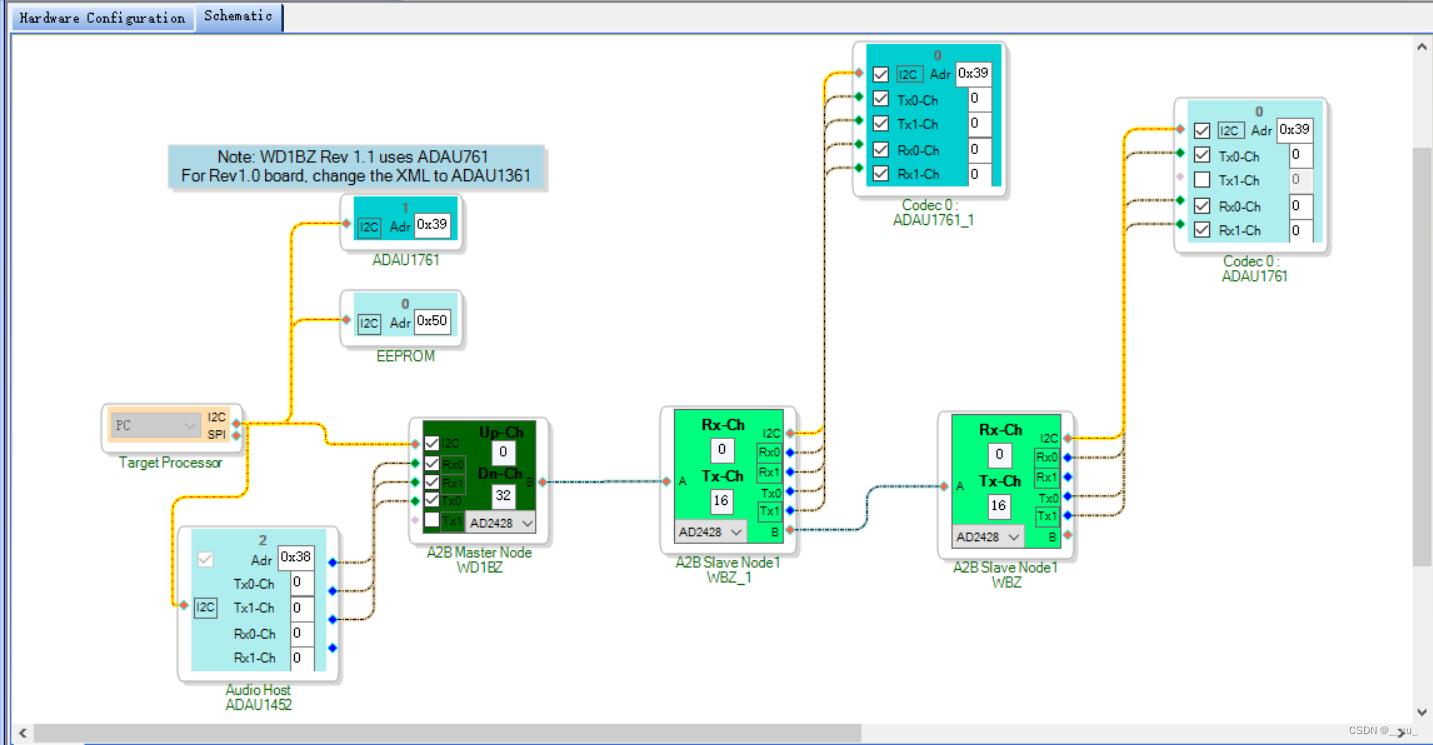Enable the Tx1 checkbox in A2B Master Node
Screen dimensions: 1433x745
click(x=431, y=520)
